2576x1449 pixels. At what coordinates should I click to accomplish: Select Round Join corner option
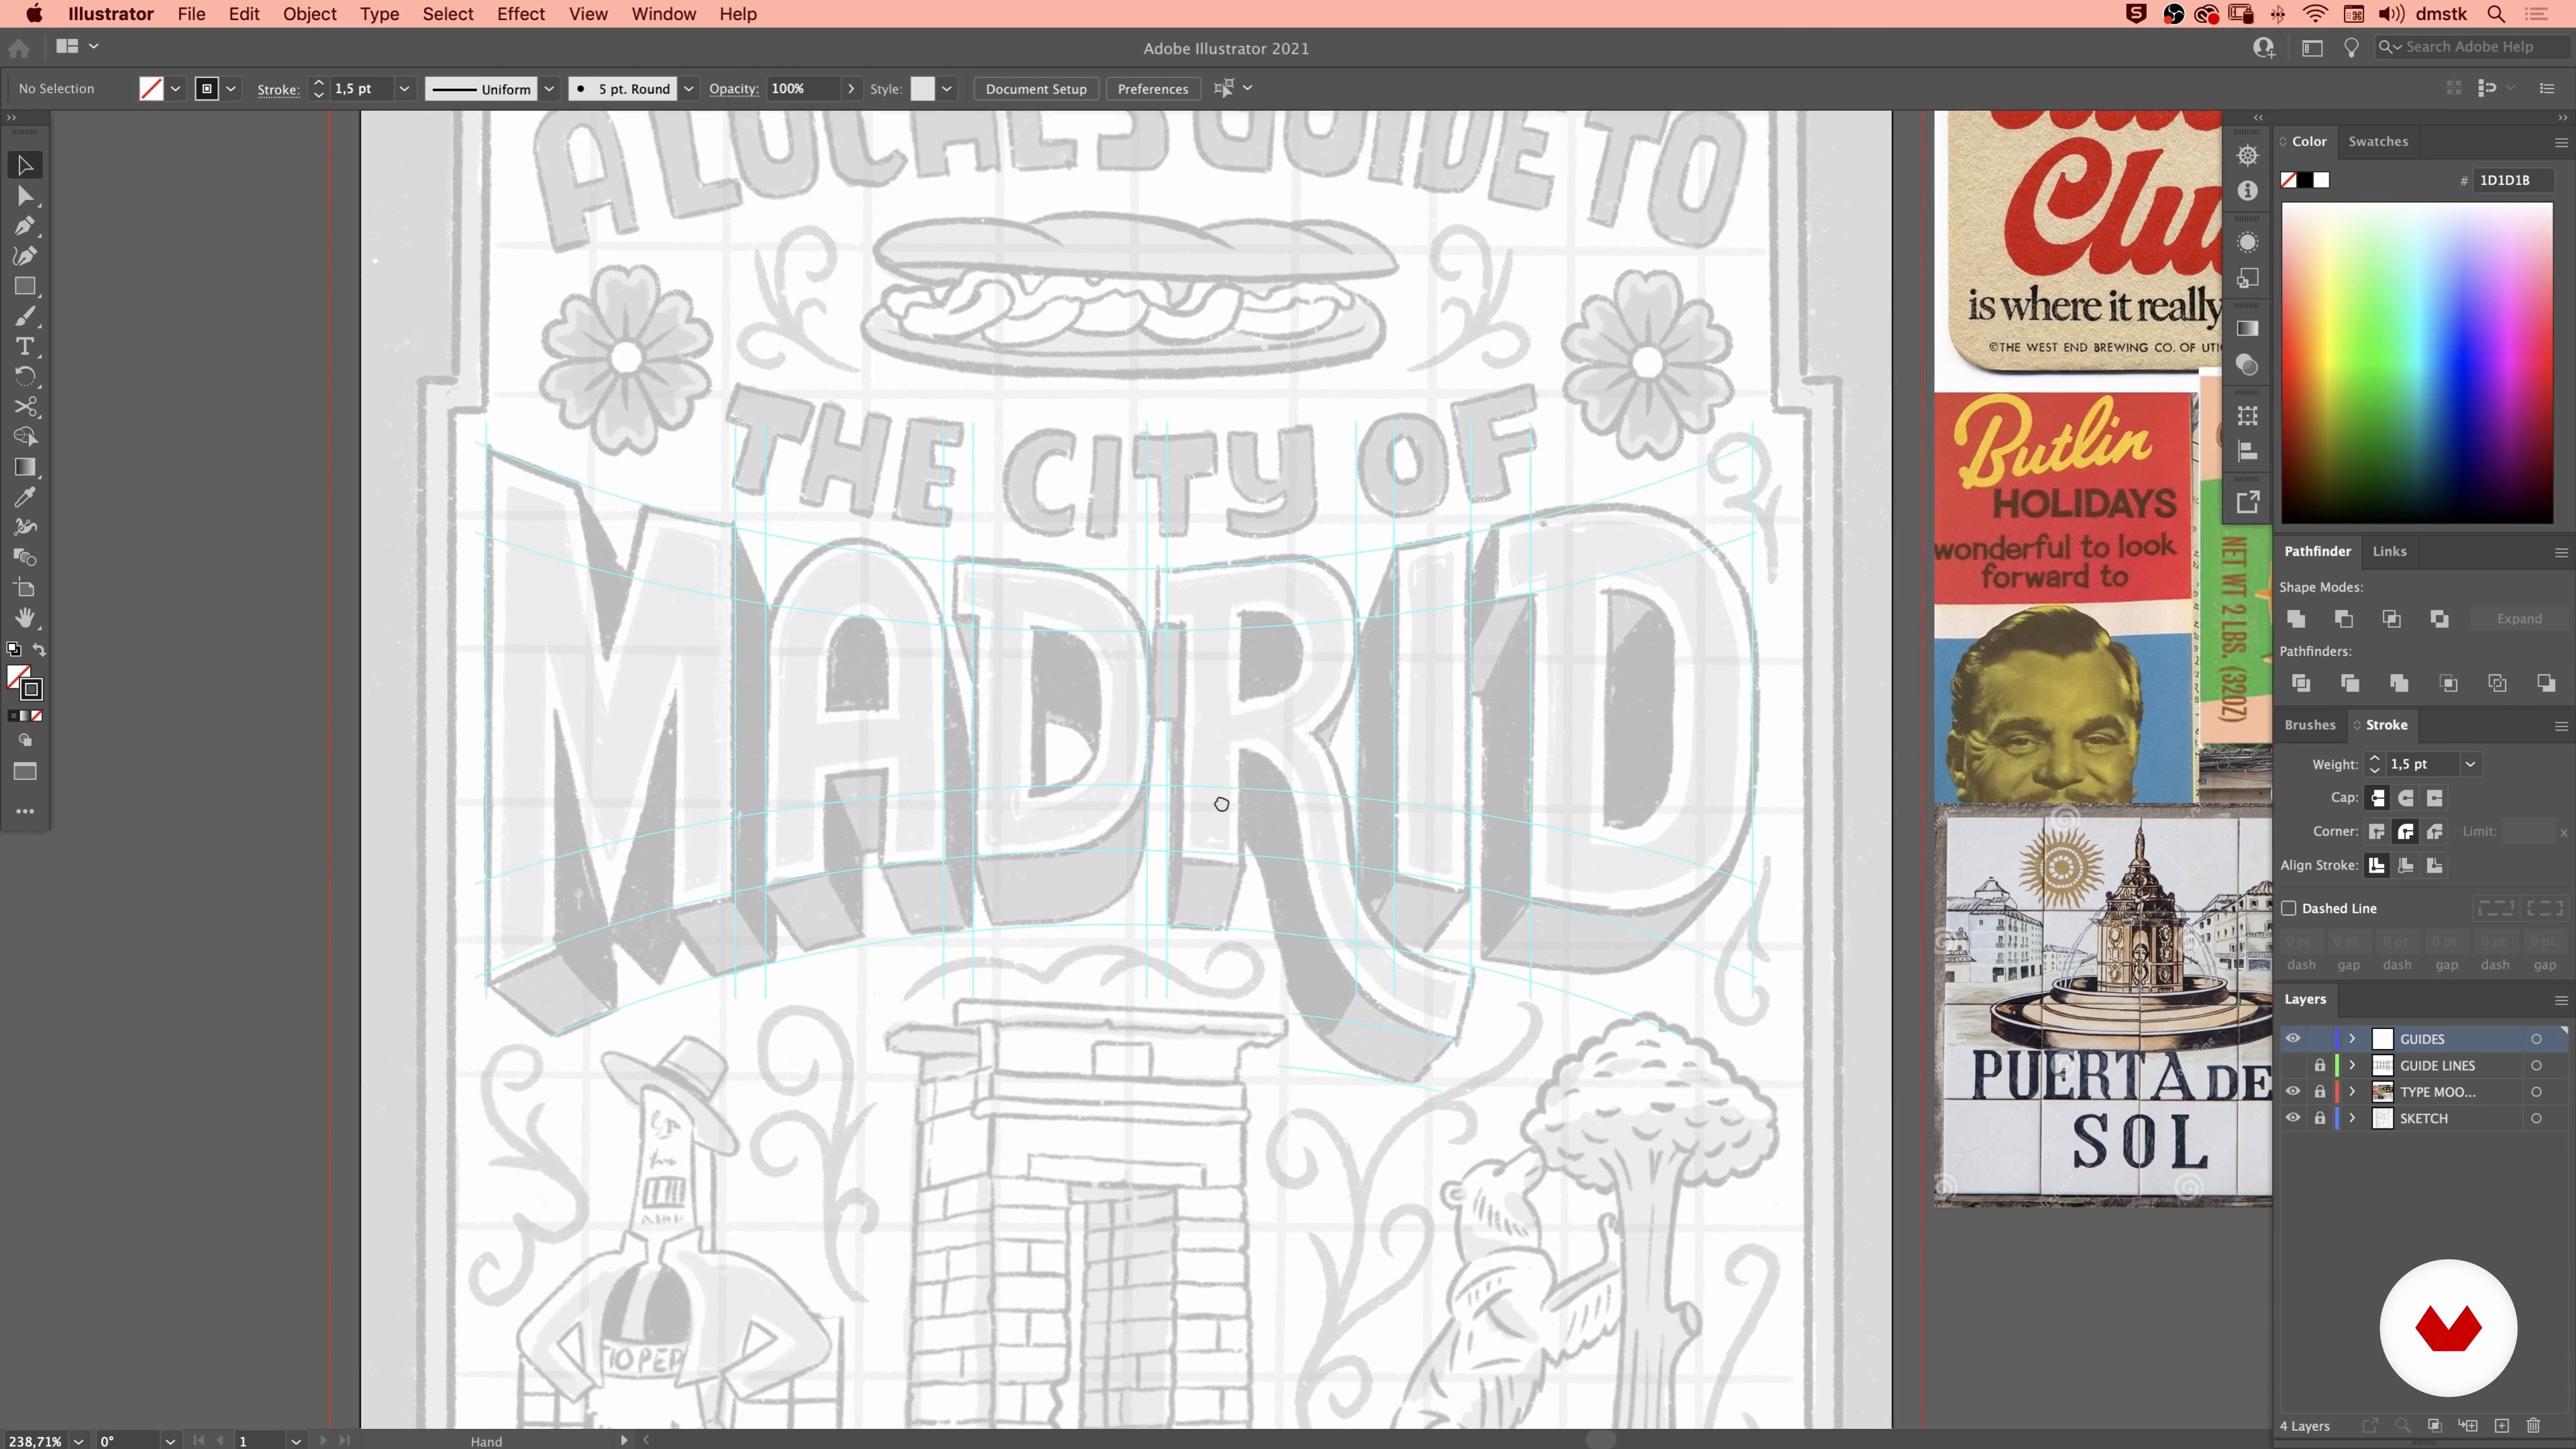[x=2406, y=831]
